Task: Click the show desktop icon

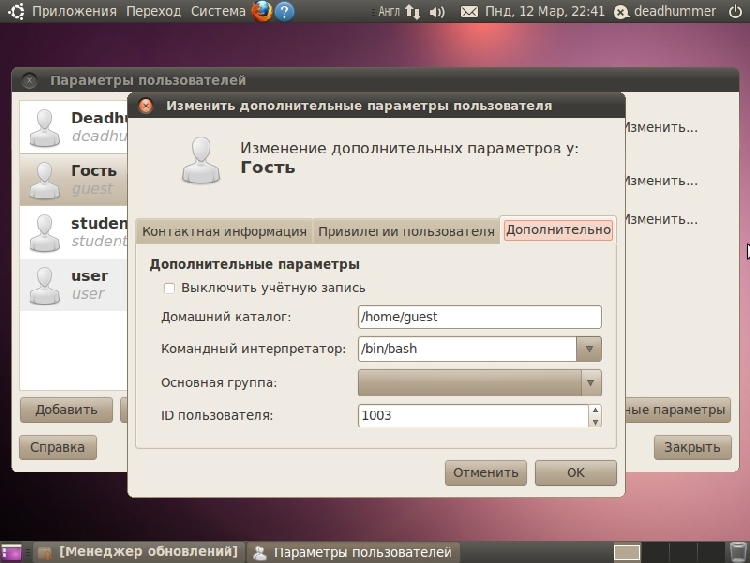Action: point(11,552)
